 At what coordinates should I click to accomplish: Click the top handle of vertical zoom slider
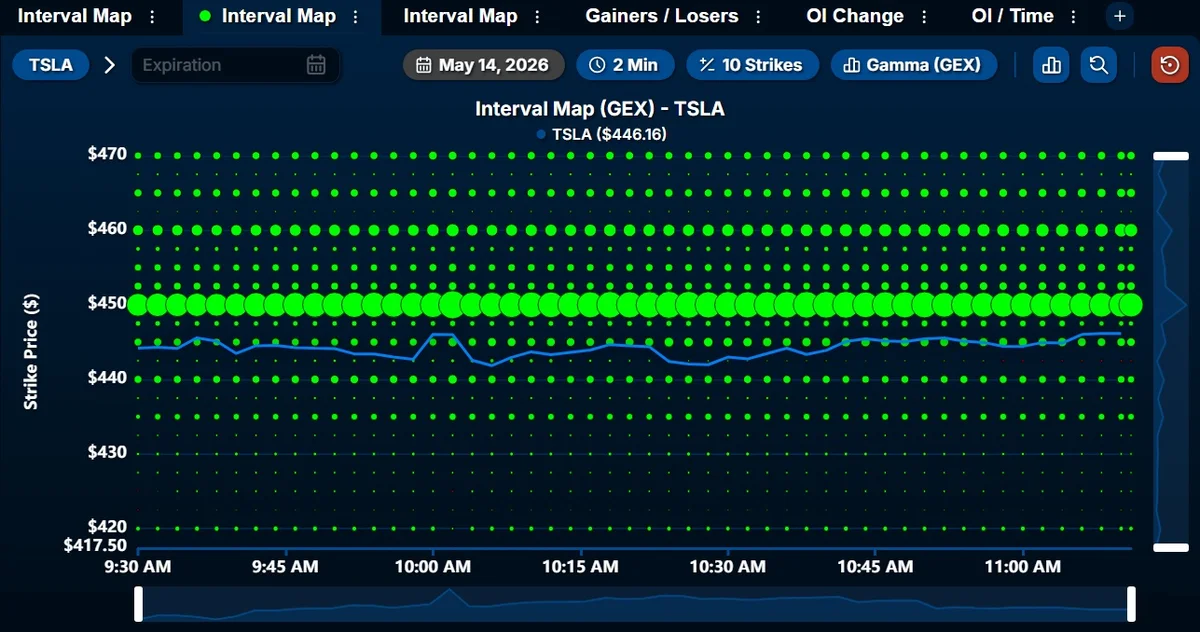pos(1171,156)
